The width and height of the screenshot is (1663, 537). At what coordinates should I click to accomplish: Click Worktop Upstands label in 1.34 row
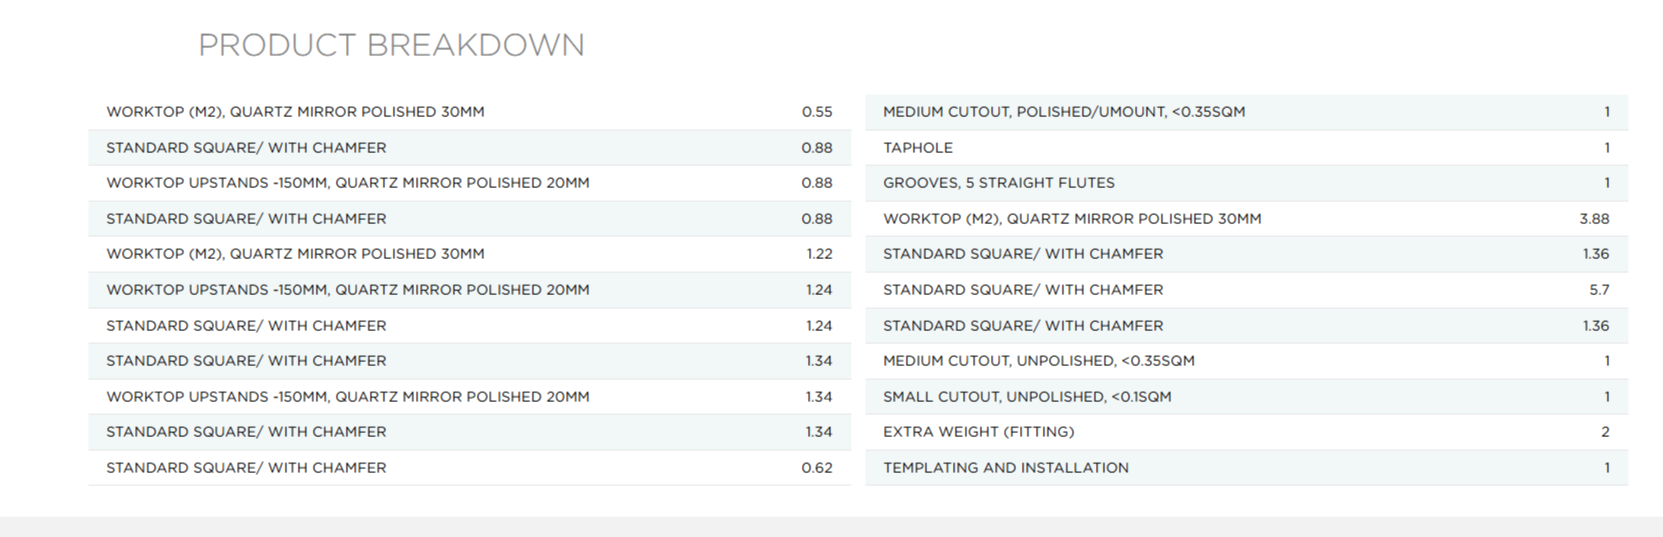pos(347,397)
